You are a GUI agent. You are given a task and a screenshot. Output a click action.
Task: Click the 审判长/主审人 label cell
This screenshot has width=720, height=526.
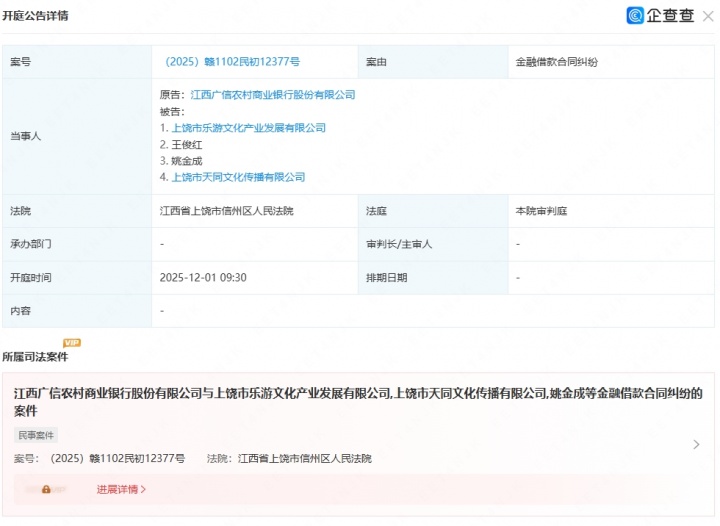[433, 244]
